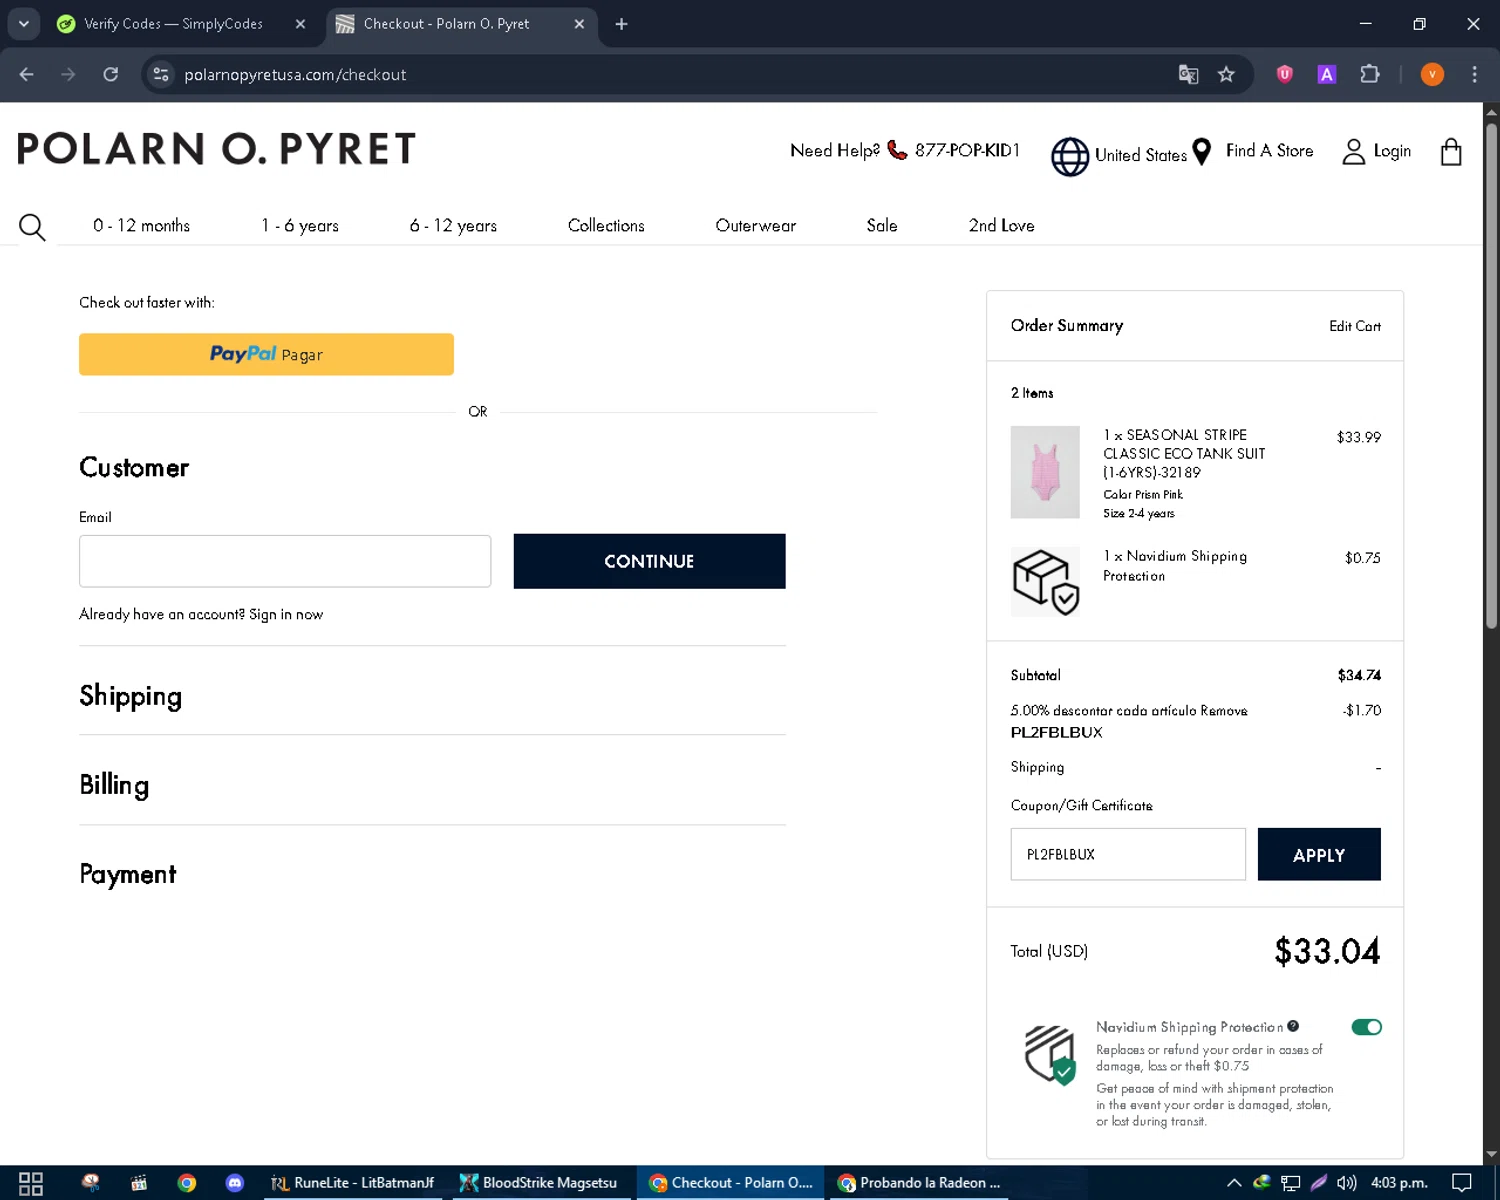Pay with the PayPal Pagar button
Viewport: 1500px width, 1200px height.
(266, 354)
